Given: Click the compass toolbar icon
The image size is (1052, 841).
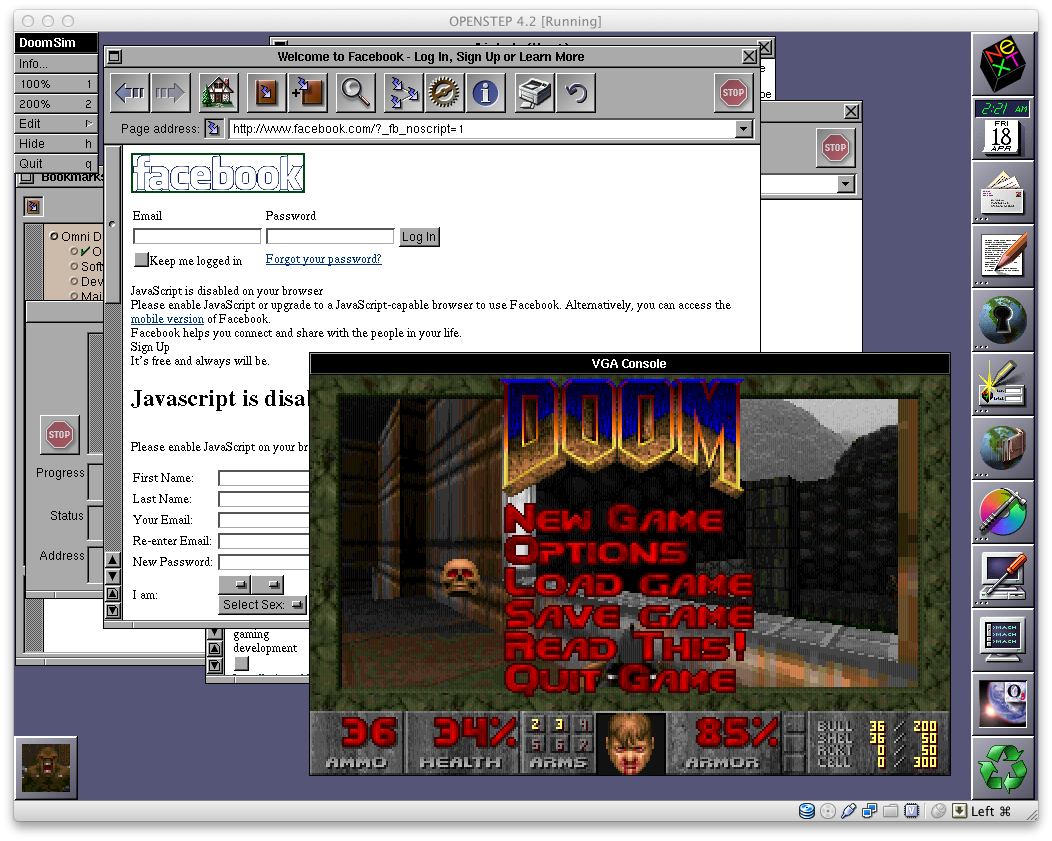Looking at the screenshot, I should [444, 93].
